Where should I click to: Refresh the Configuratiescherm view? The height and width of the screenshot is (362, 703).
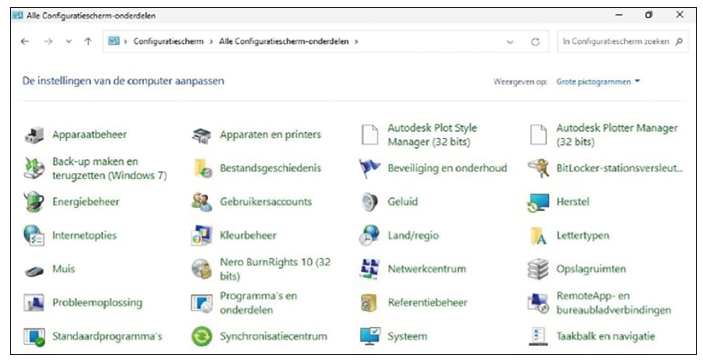[x=535, y=42]
